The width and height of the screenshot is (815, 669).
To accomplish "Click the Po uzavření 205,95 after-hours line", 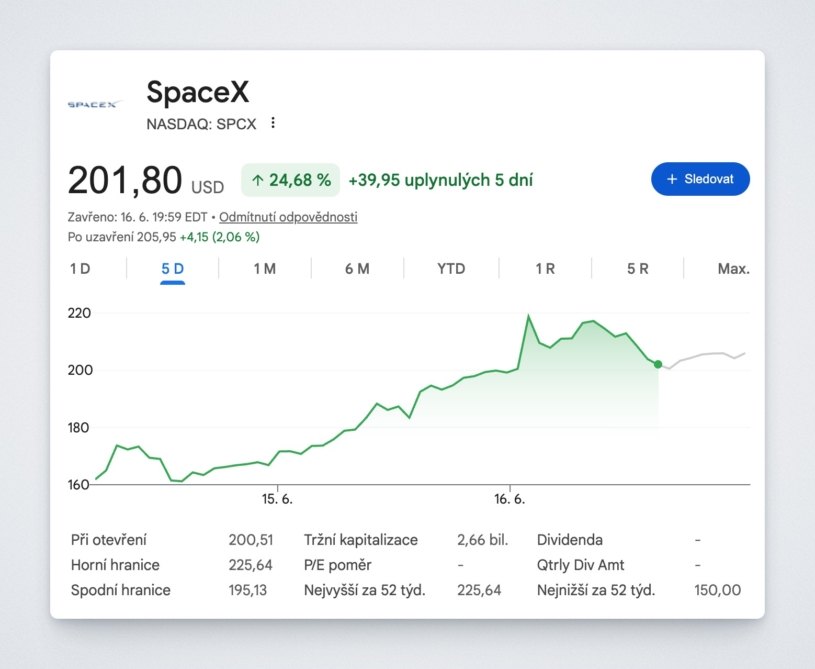I will tap(164, 237).
